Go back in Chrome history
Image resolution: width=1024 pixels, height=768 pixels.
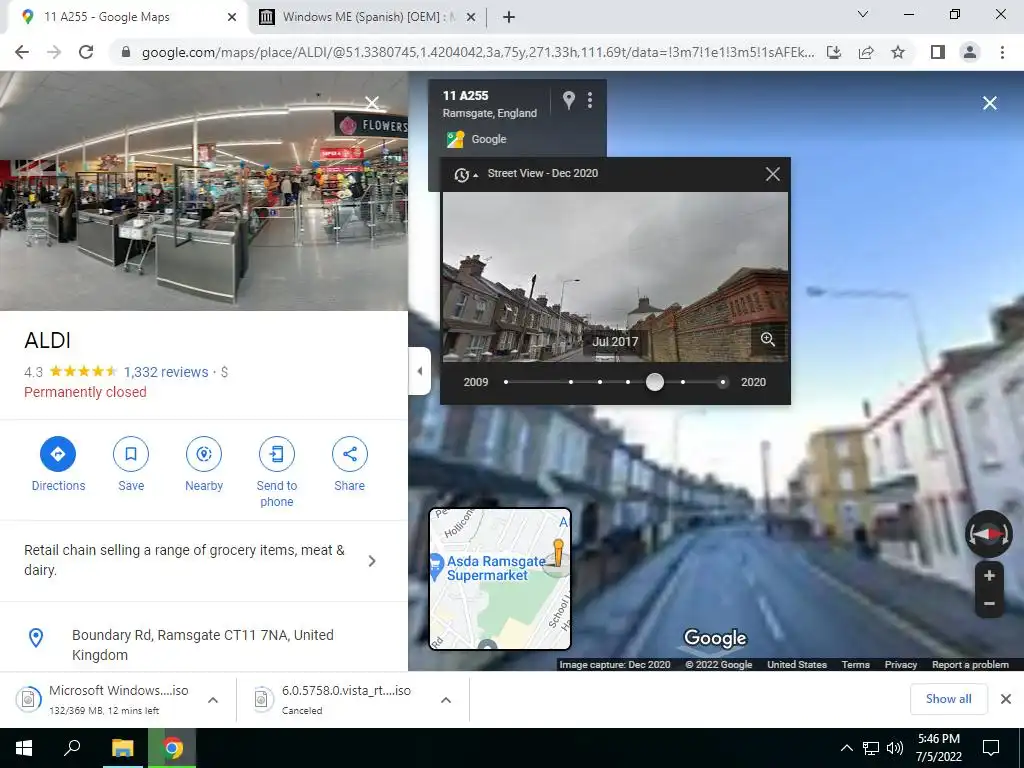click(x=22, y=52)
